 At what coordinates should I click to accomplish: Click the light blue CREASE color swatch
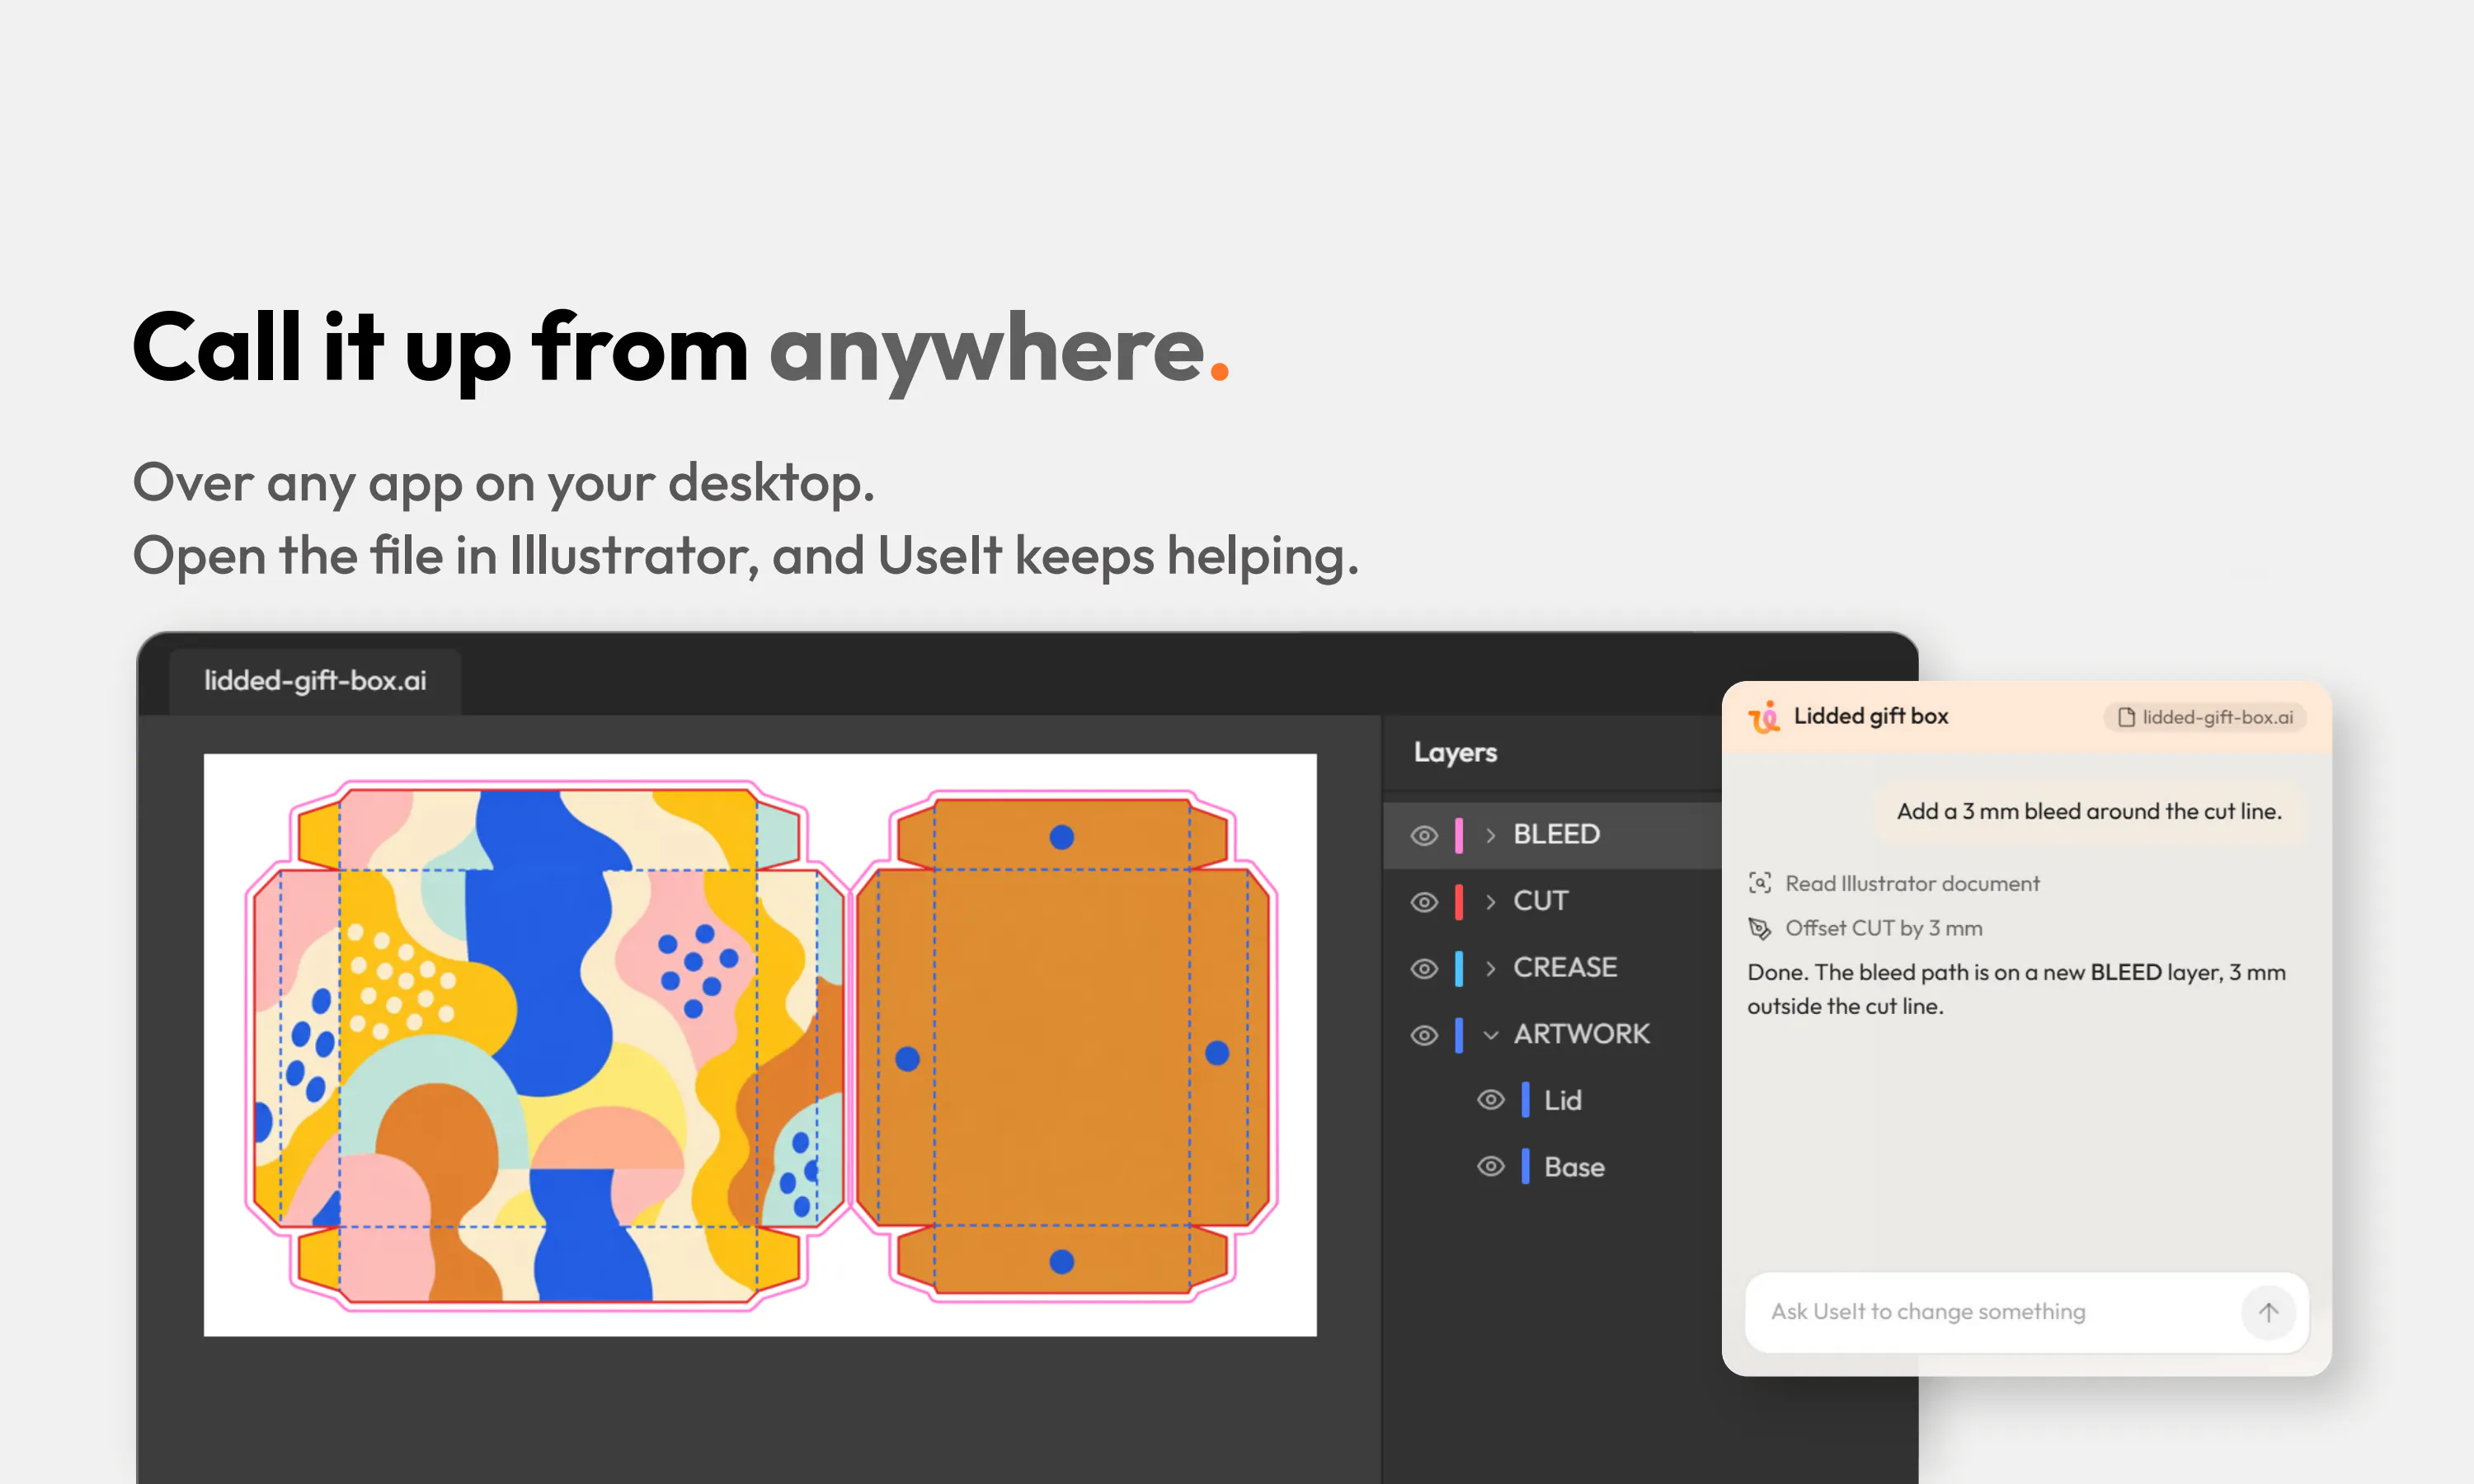[x=1459, y=968]
